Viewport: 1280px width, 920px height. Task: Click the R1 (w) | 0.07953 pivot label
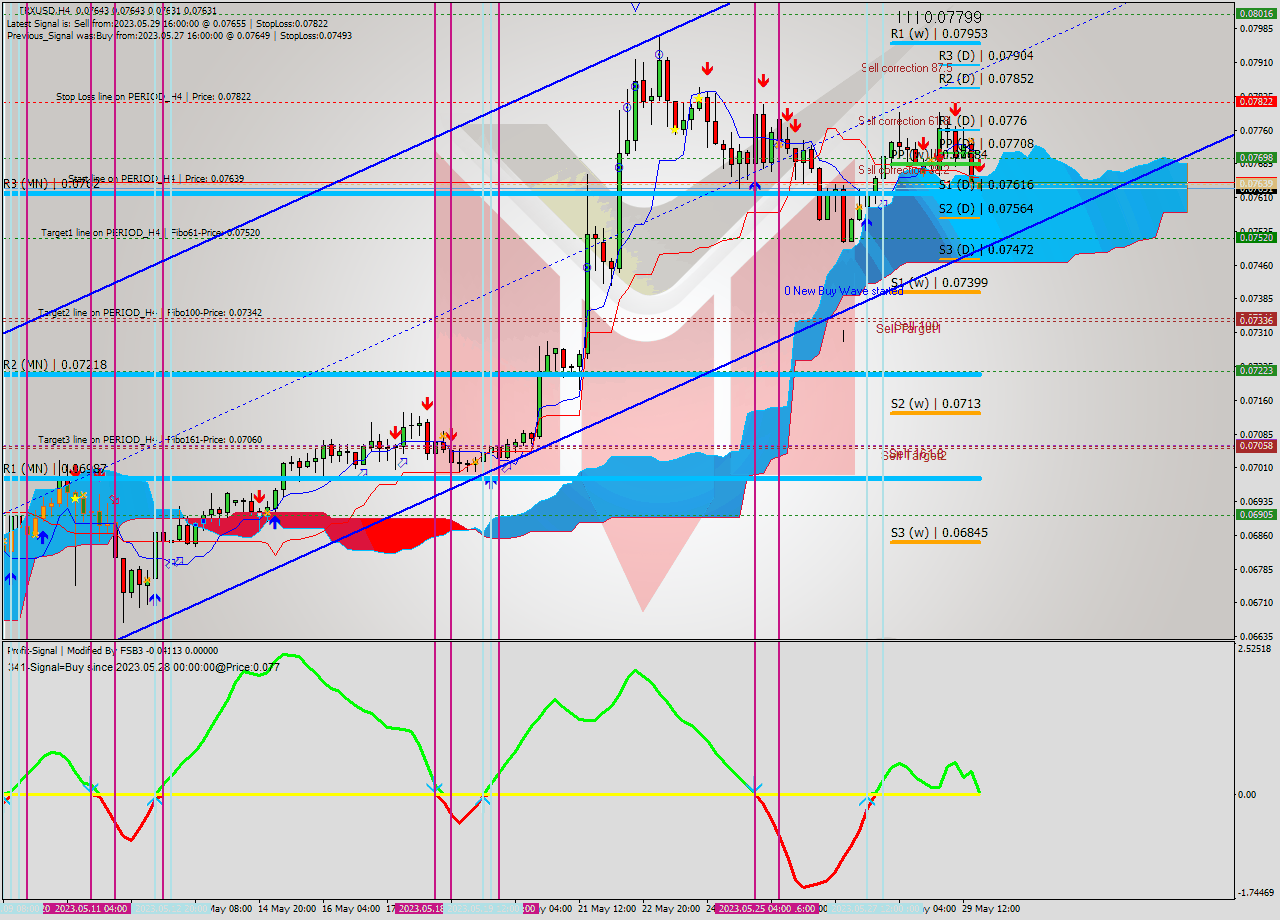pyautogui.click(x=939, y=34)
